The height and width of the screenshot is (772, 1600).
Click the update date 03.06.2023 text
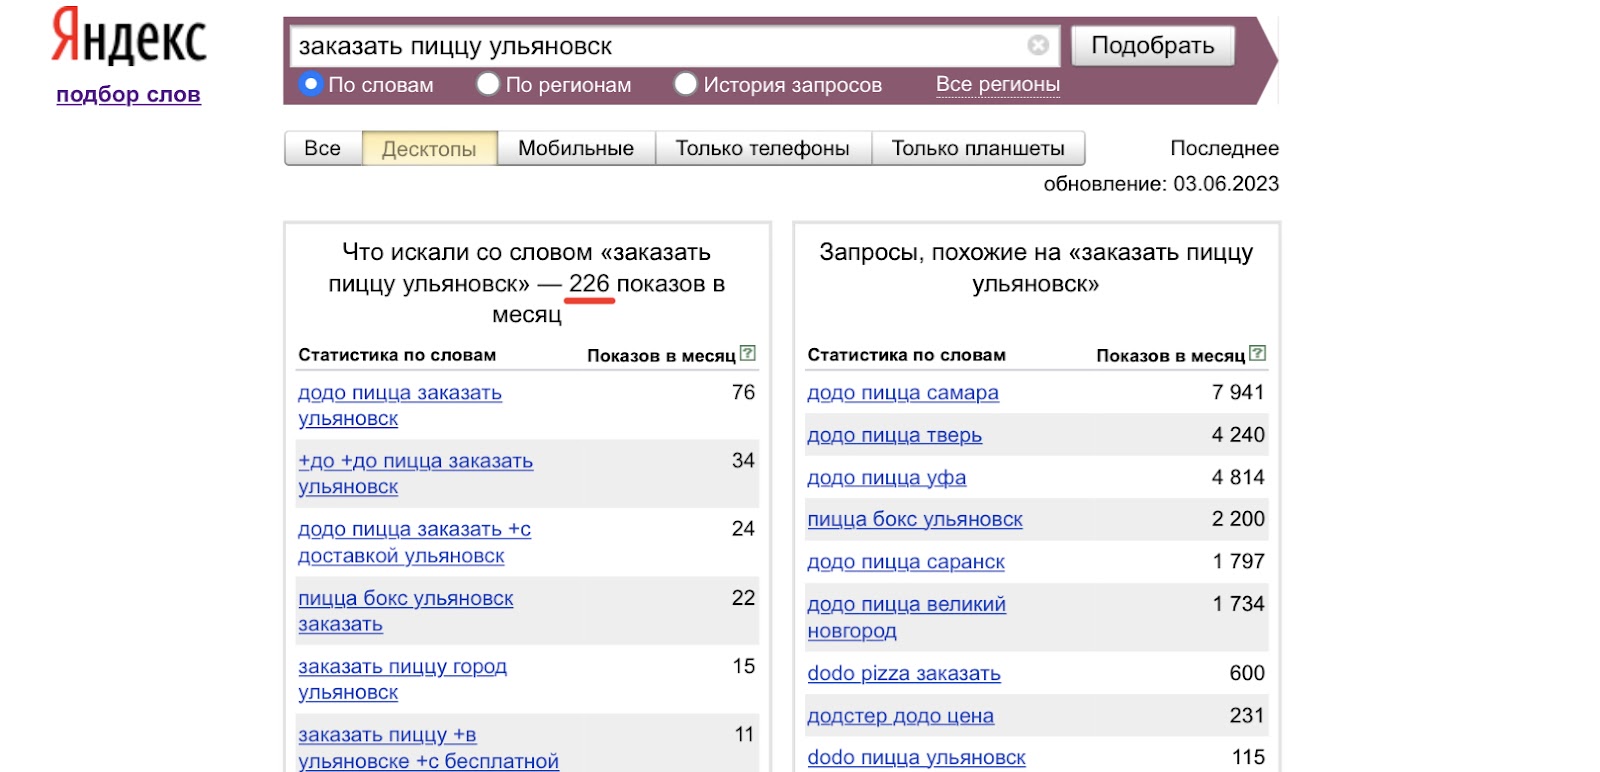[x=1226, y=184]
